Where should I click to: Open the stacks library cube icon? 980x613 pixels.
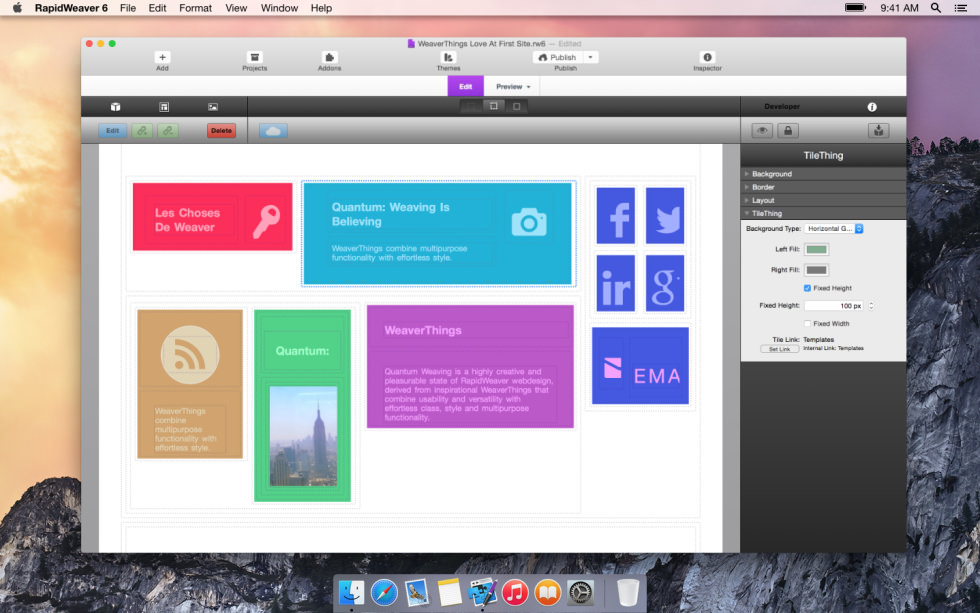(x=116, y=107)
